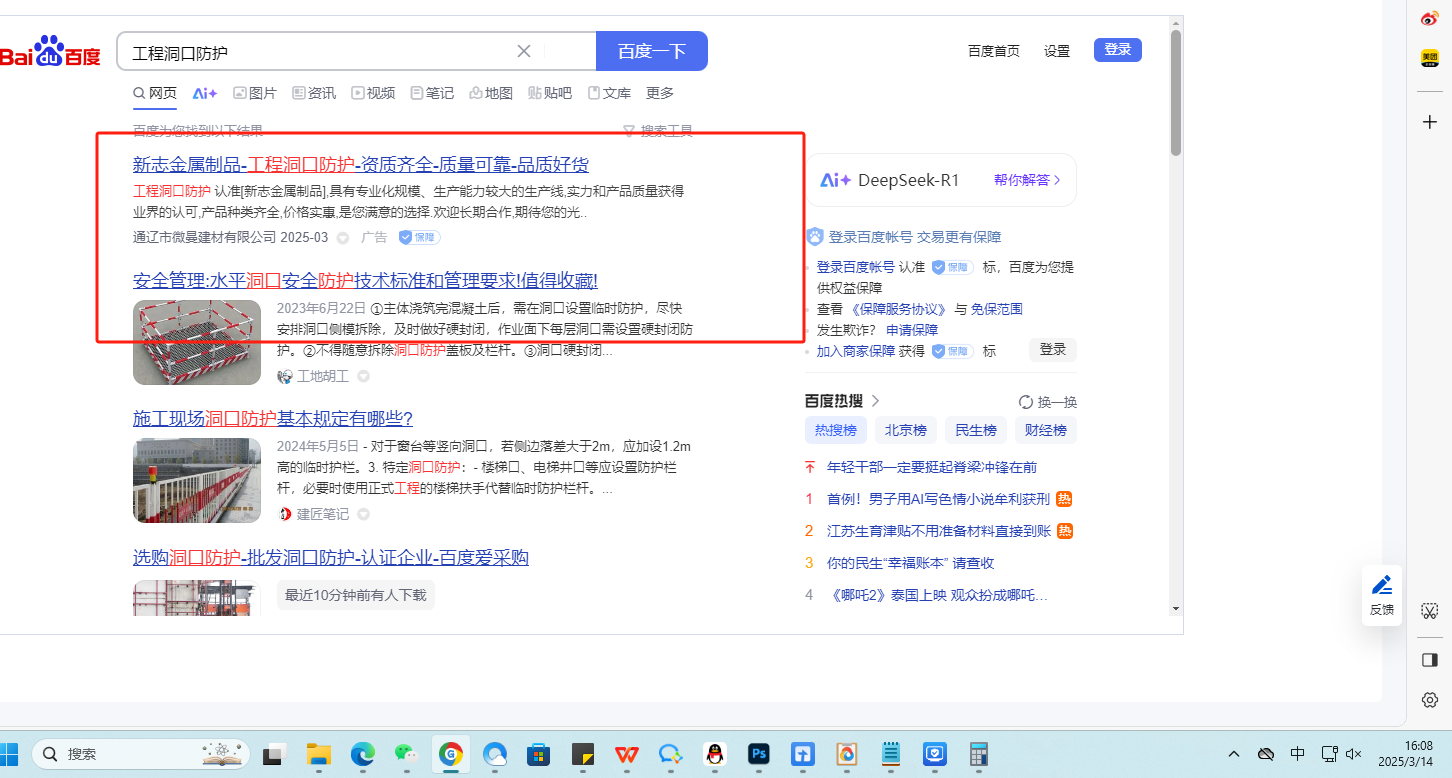This screenshot has height=778, width=1452.
Task: Toggle the sidebar panel layout icon
Action: coord(1430,660)
